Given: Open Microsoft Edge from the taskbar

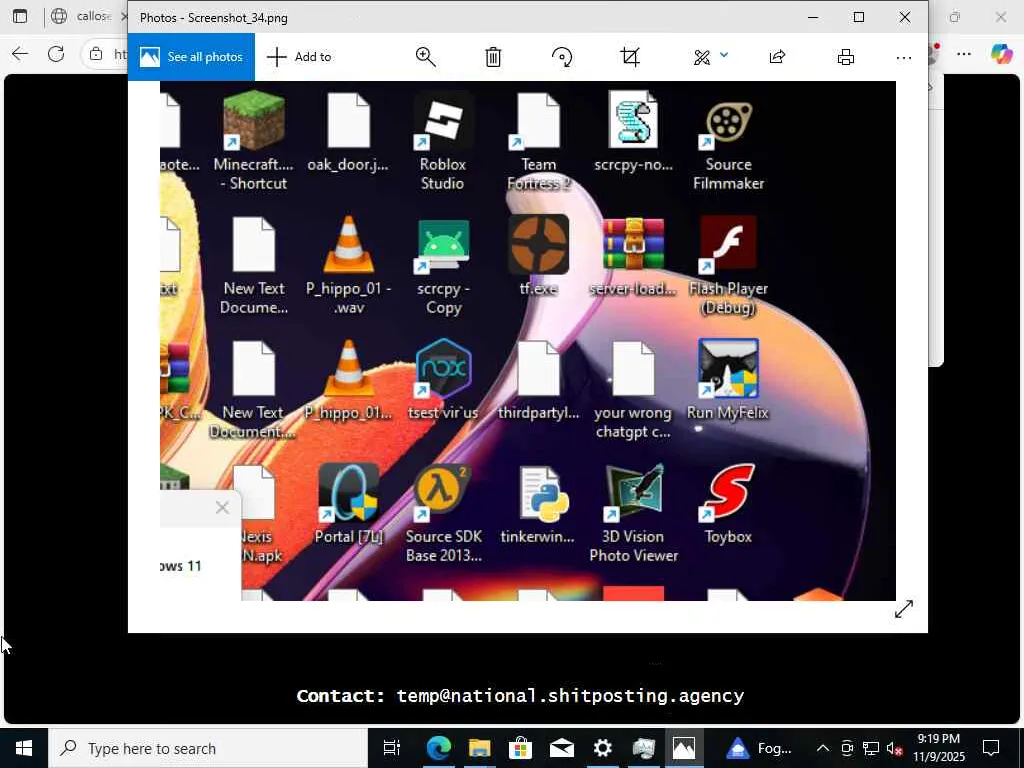Looking at the screenshot, I should (x=438, y=748).
